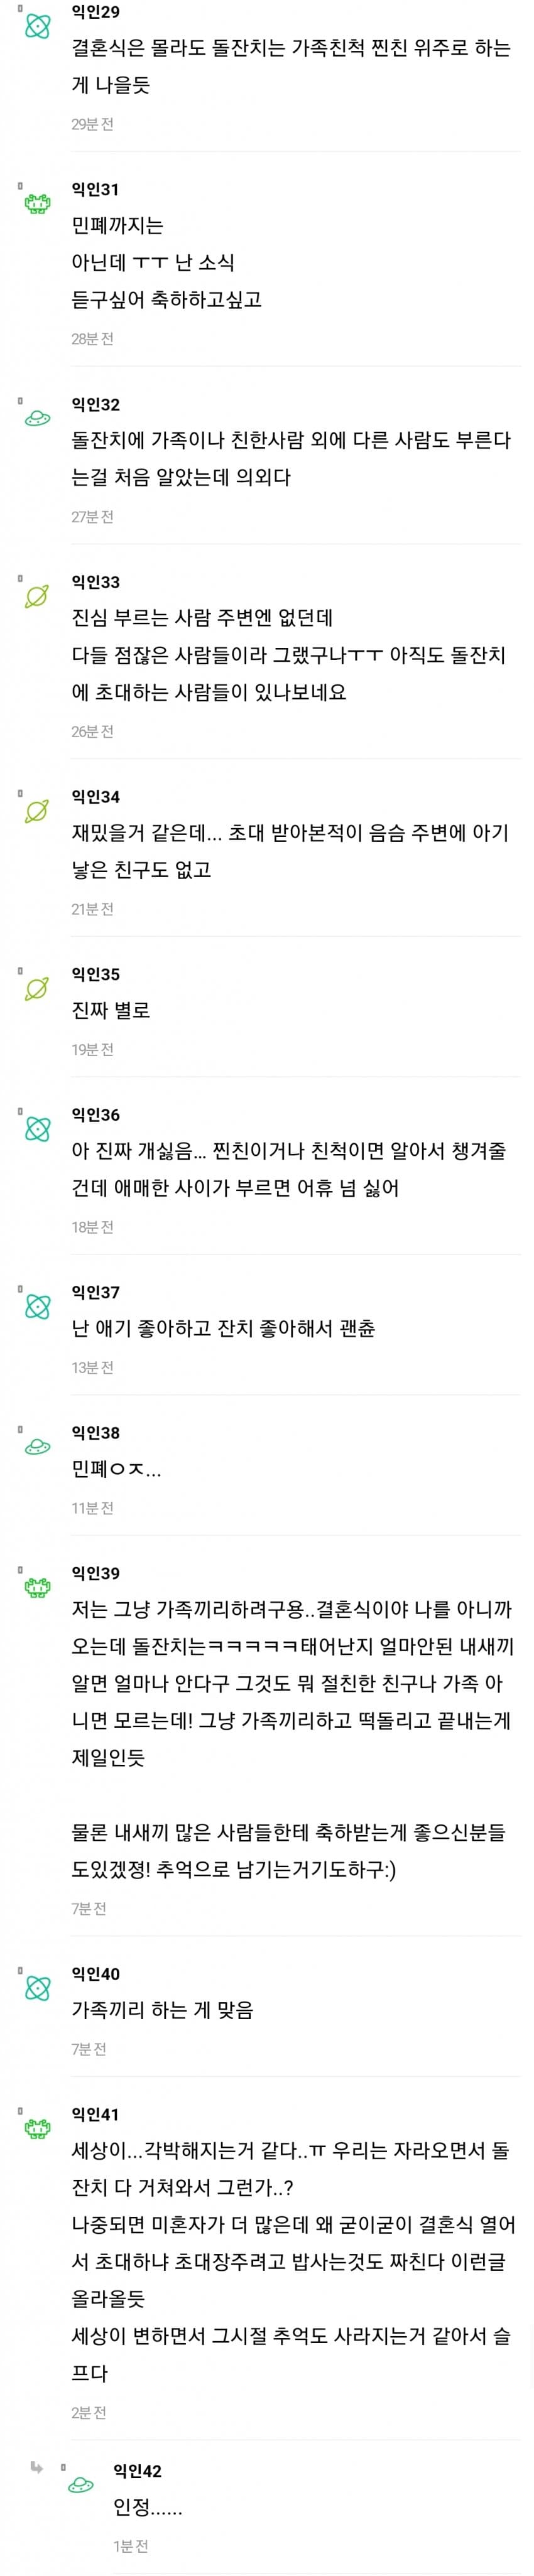Screen dimensions: 534x2576
Task: Click the planet avatar next to 익인35
Action: click(37, 989)
